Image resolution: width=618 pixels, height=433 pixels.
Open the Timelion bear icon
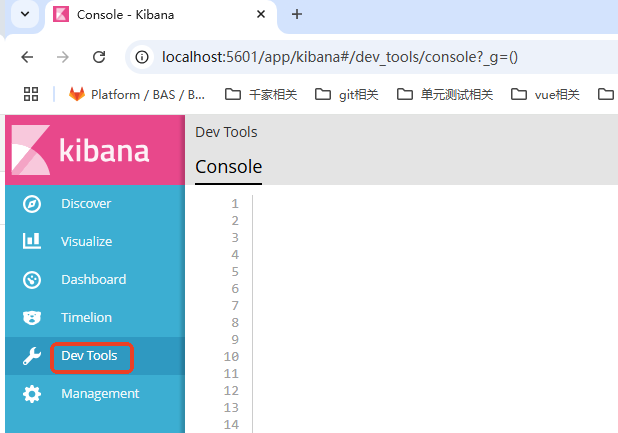[x=32, y=318]
